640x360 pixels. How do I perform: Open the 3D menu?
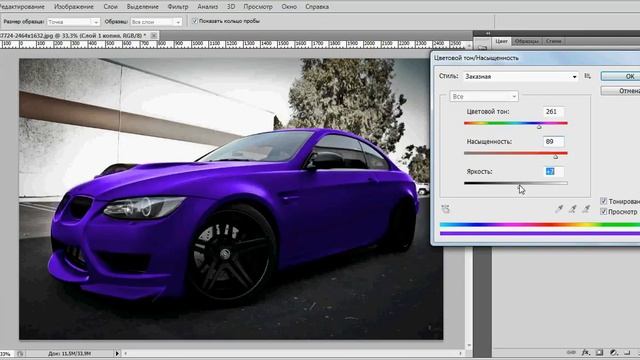point(231,7)
